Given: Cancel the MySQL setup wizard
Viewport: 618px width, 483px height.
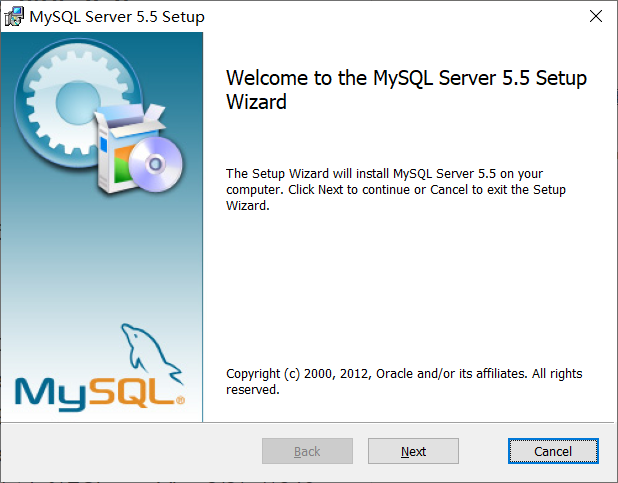Looking at the screenshot, I should pyautogui.click(x=553, y=451).
